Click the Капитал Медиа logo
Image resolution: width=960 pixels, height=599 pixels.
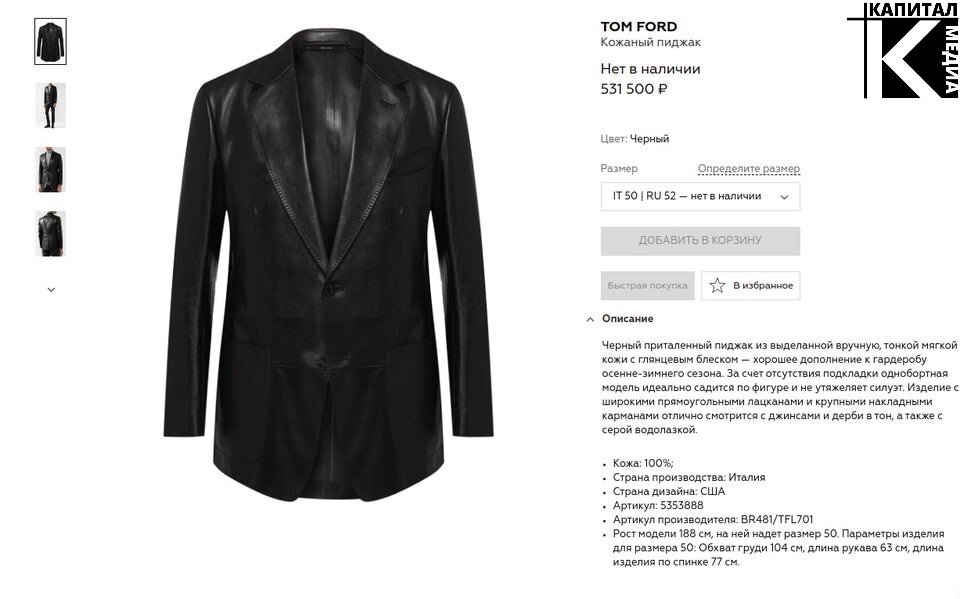point(902,50)
